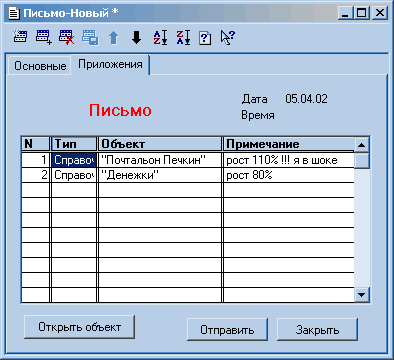
Task: Click the Дата label
Action: click(x=255, y=99)
